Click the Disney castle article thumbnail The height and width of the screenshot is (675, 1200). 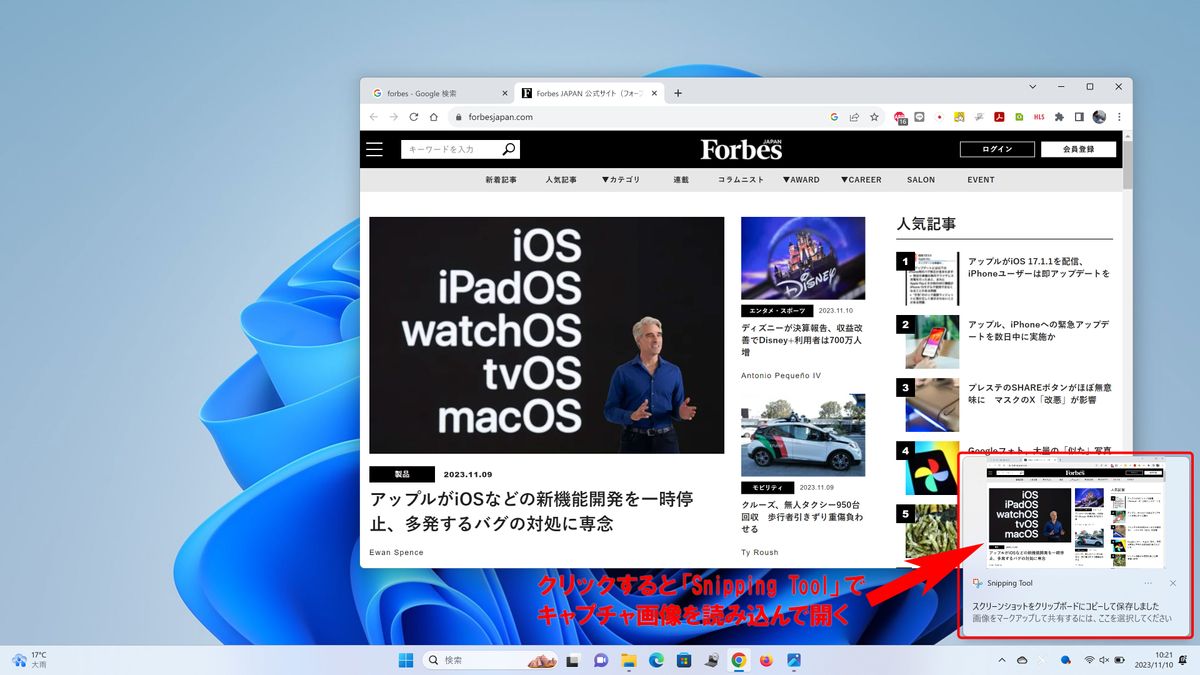click(803, 258)
